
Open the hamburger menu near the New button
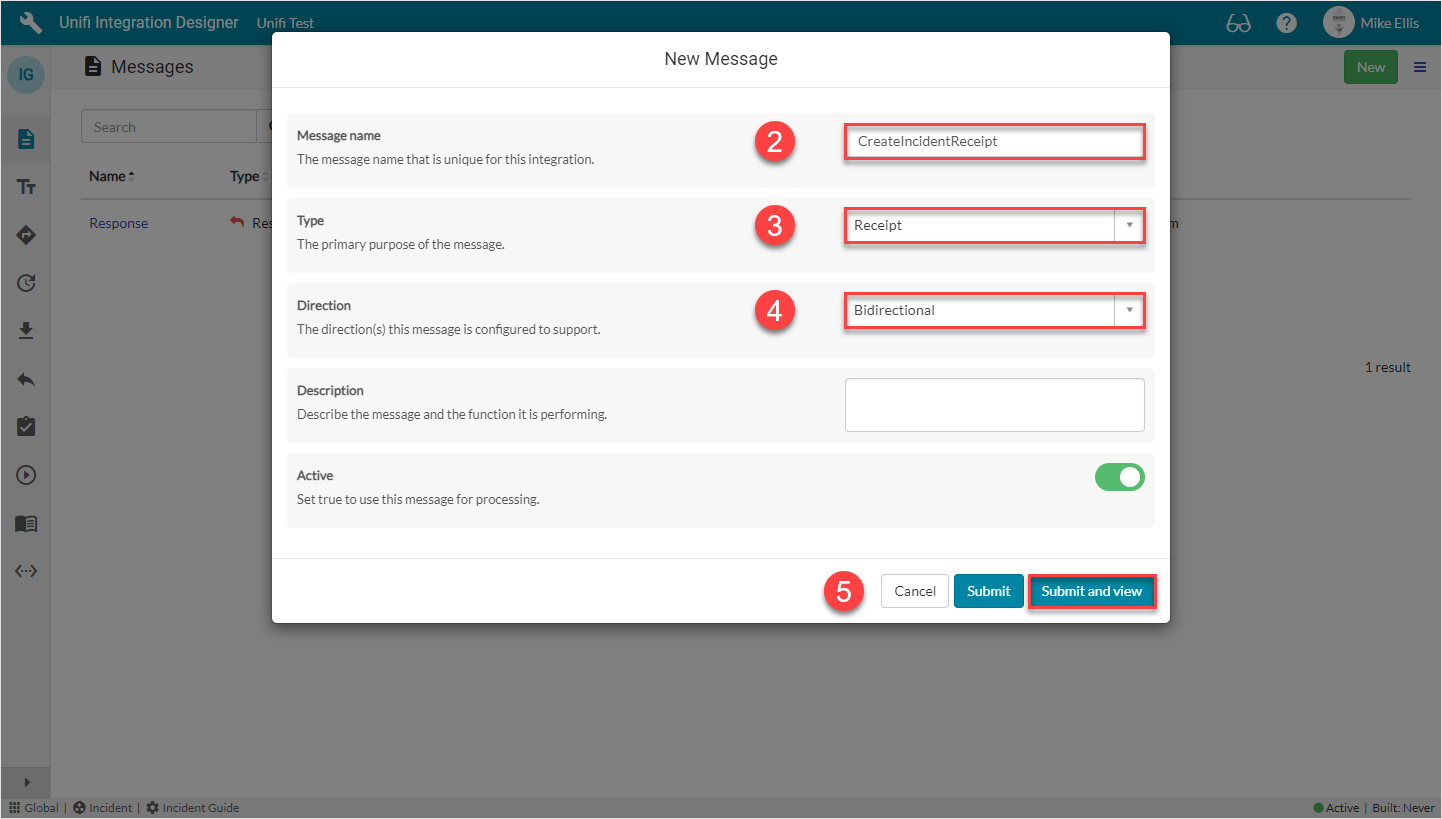click(1419, 66)
